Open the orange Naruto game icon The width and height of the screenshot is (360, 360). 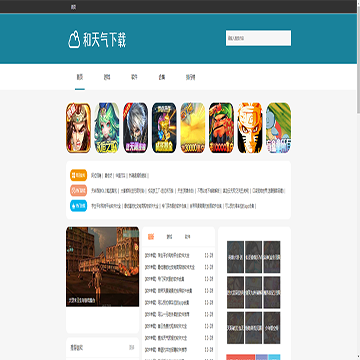tap(250, 128)
